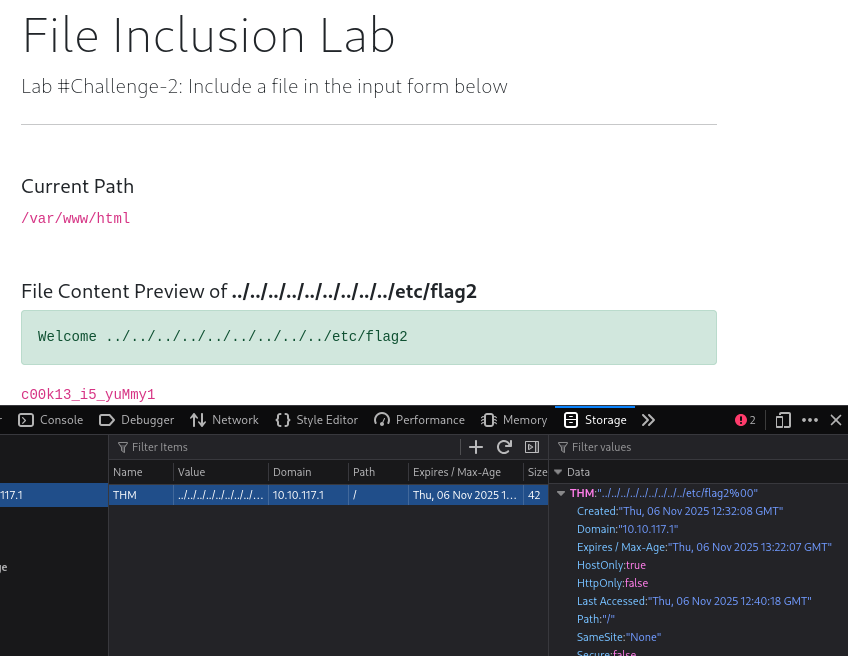Collapse the THM cookie entry arrow
The height and width of the screenshot is (656, 848).
point(561,493)
